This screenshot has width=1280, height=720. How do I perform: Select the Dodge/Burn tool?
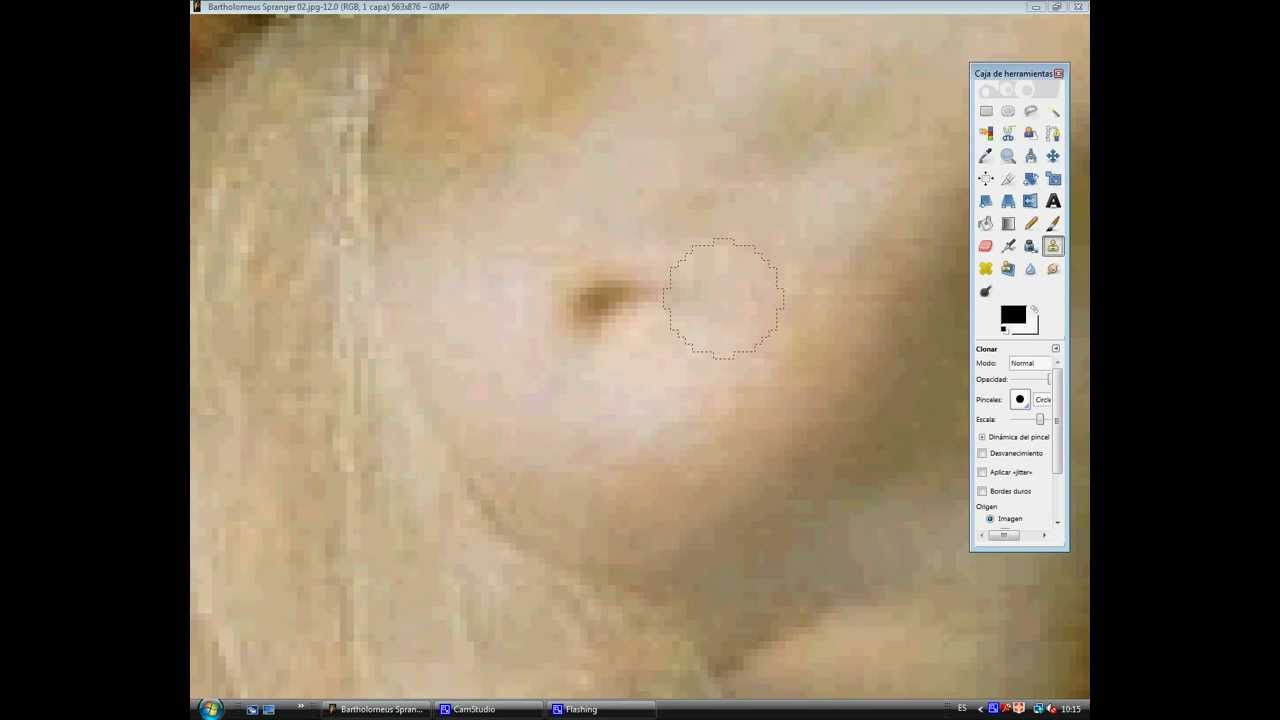(x=986, y=291)
